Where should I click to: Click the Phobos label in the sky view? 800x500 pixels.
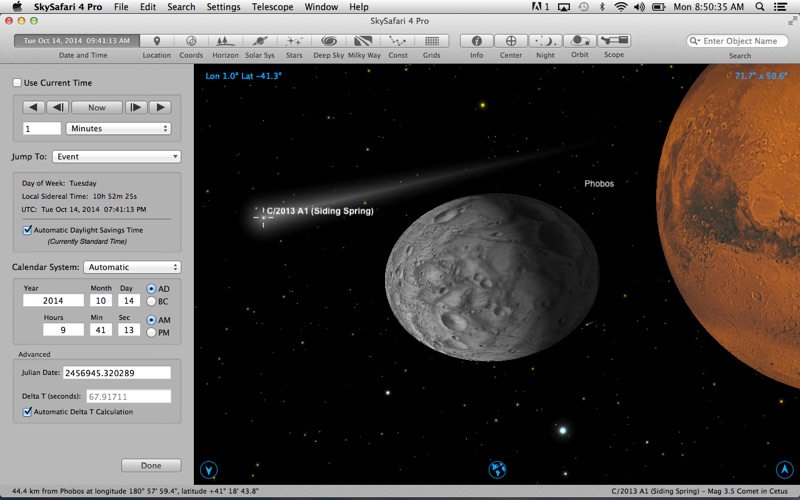coord(599,184)
